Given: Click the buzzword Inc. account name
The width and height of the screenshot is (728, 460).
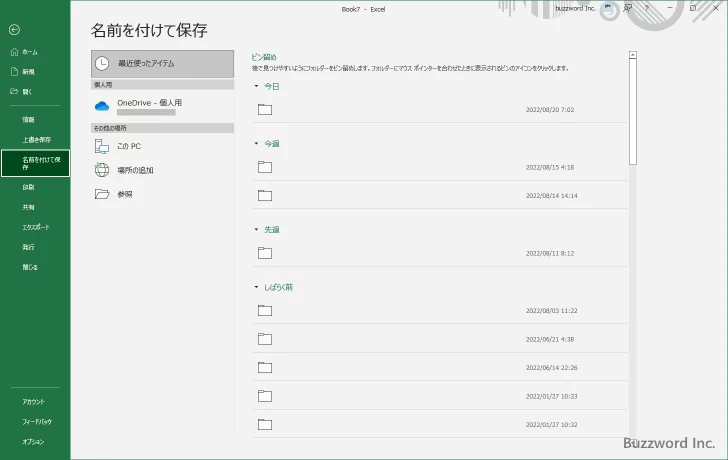Looking at the screenshot, I should pos(575,8).
